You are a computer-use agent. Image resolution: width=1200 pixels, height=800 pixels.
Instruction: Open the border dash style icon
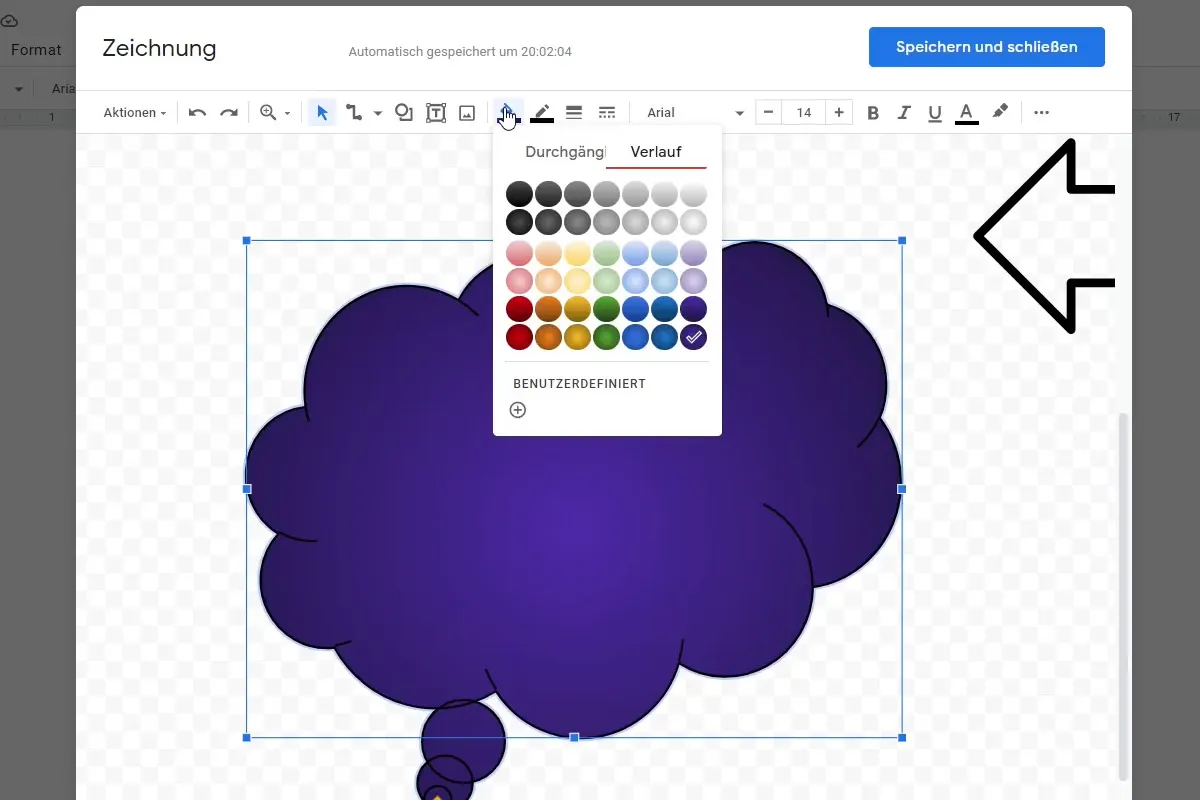click(x=606, y=113)
